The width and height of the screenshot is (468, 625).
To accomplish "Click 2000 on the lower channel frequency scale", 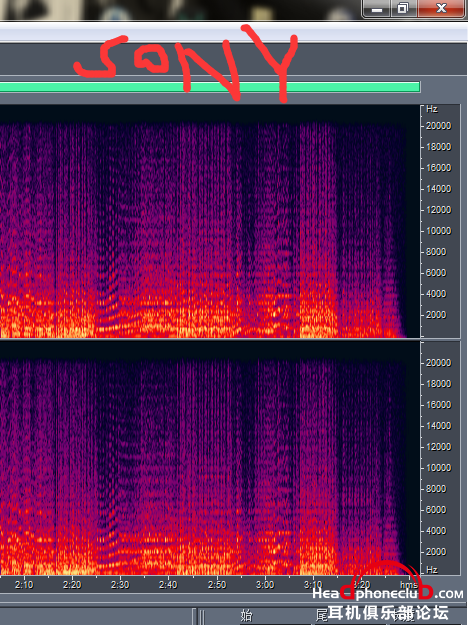I will point(436,552).
